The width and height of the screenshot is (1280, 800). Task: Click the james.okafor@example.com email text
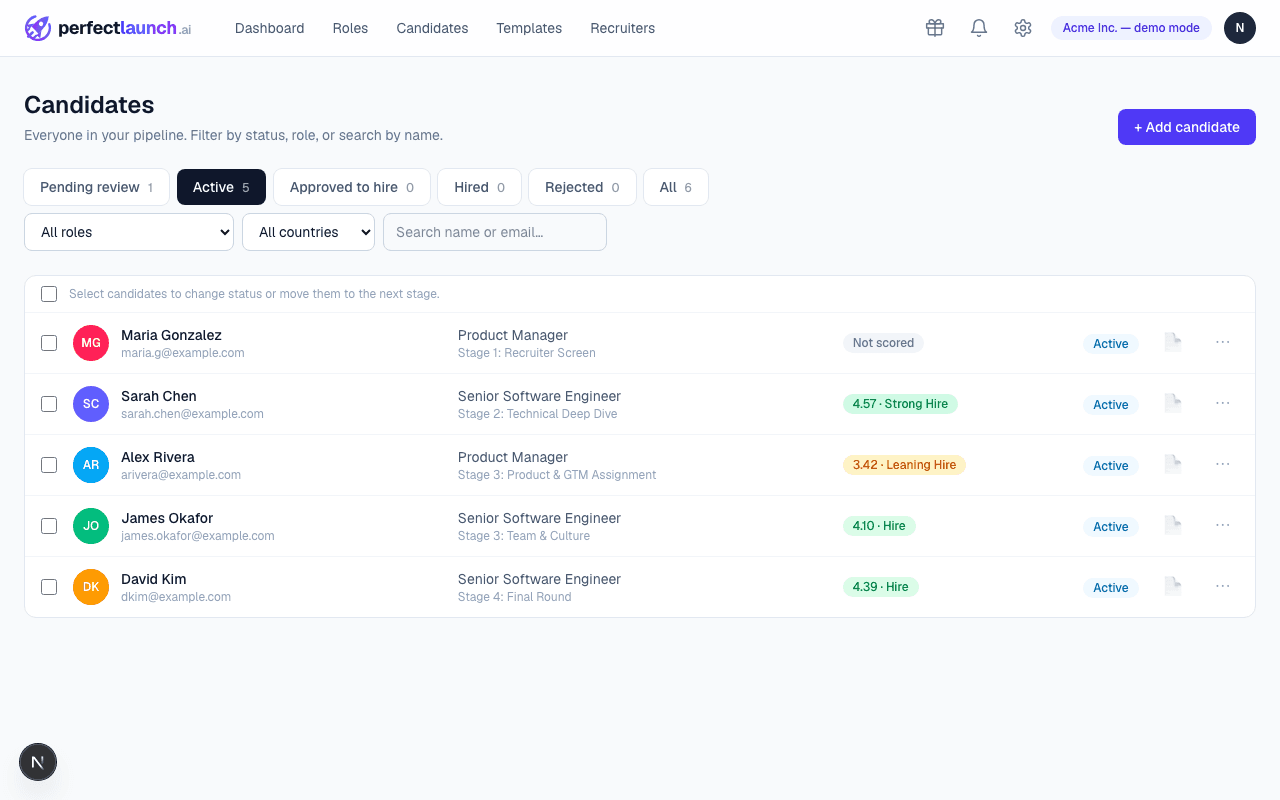click(x=198, y=536)
